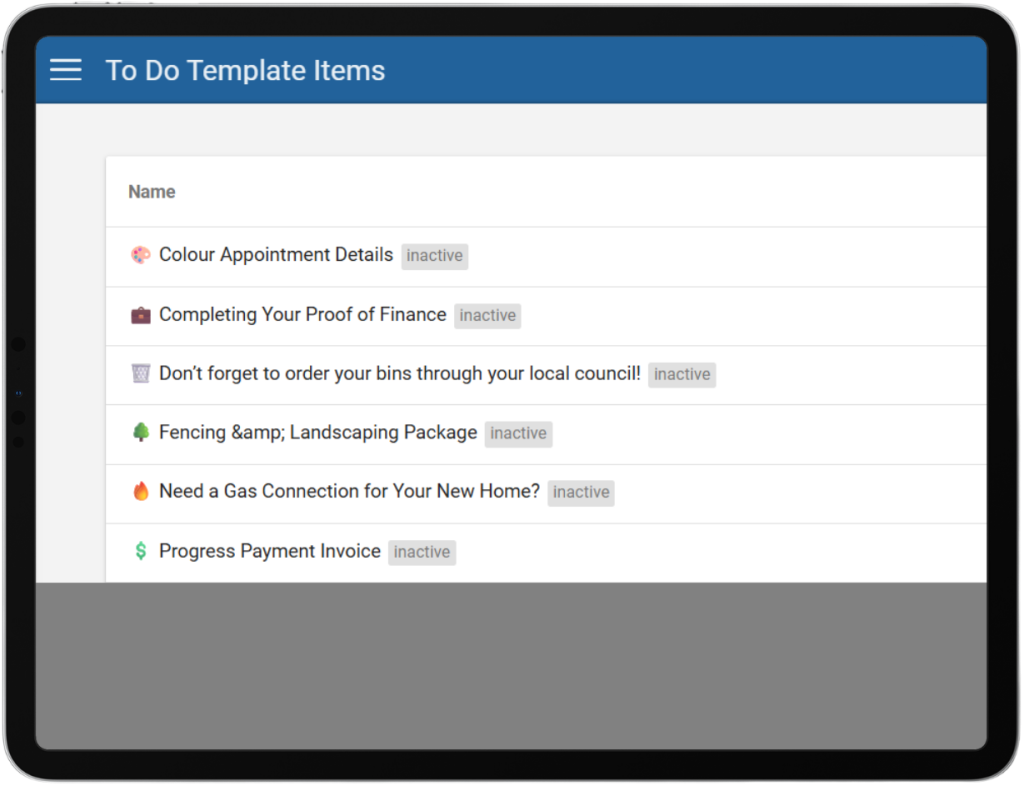1024x786 pixels.
Task: Click inactive badge on Colour Appointment Details
Action: [435, 256]
